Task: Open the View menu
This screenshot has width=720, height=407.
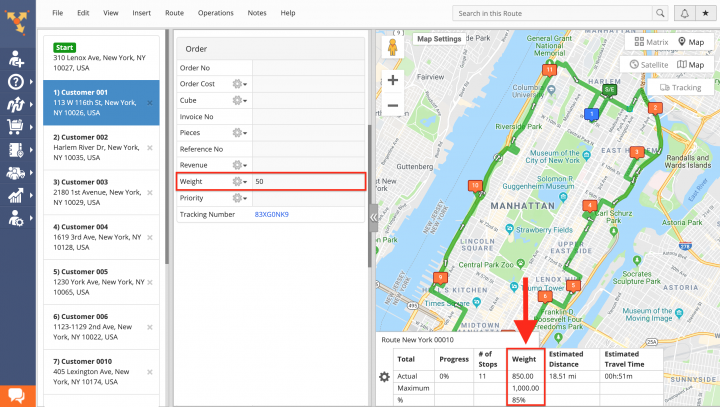Action: click(111, 13)
